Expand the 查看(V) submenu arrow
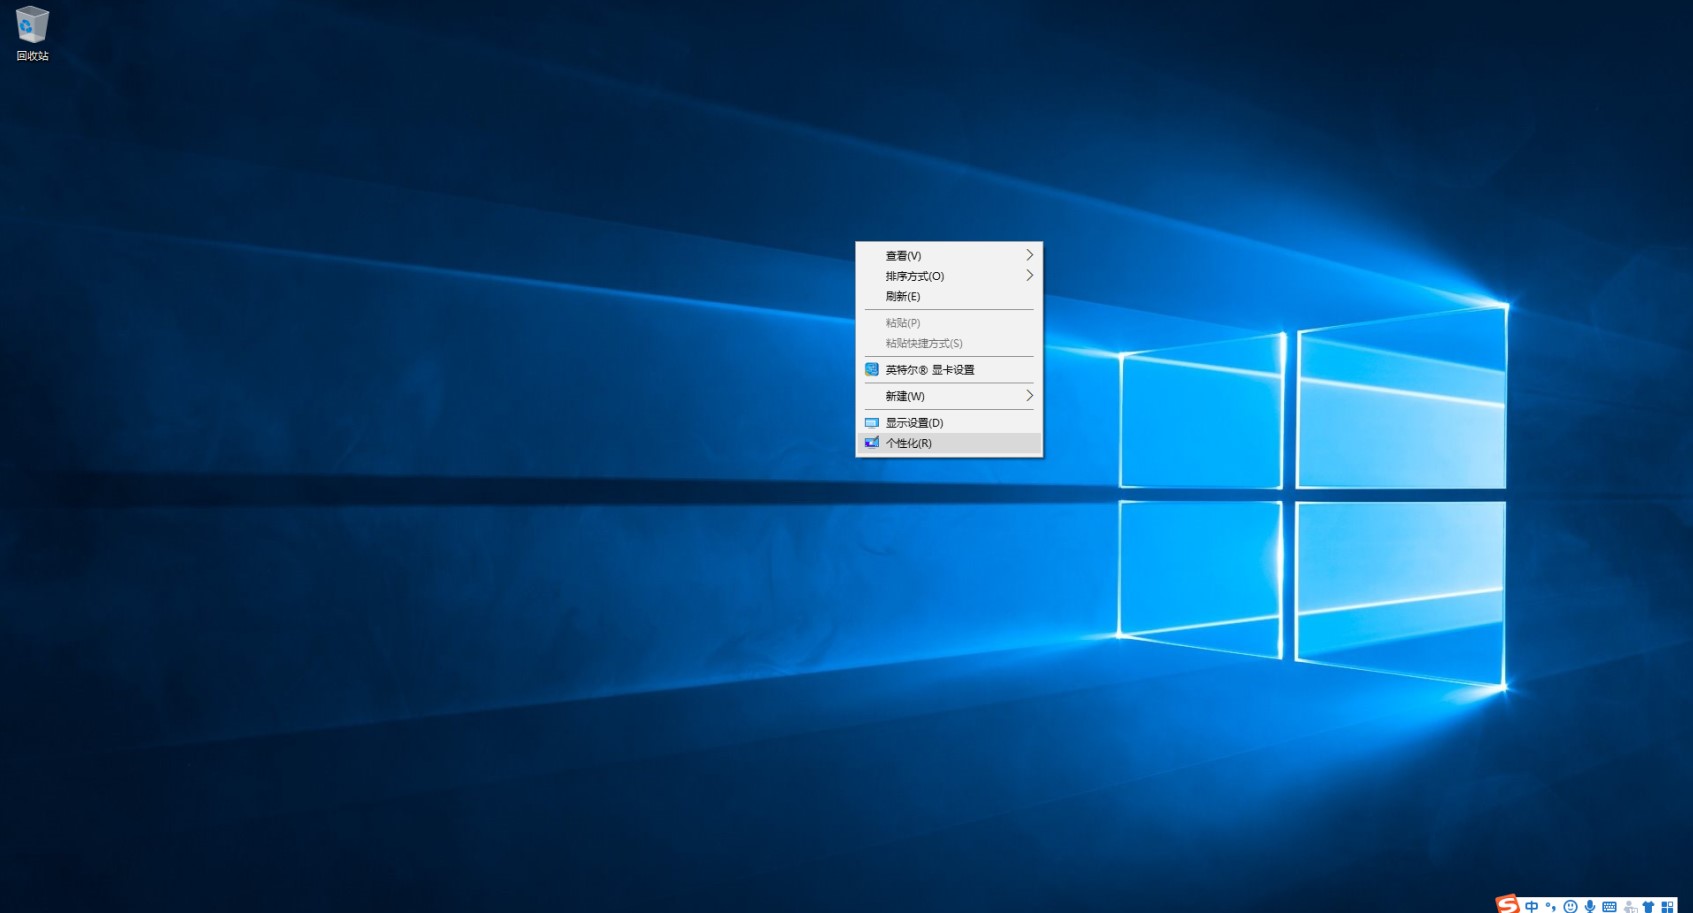This screenshot has height=913, width=1693. (1029, 255)
